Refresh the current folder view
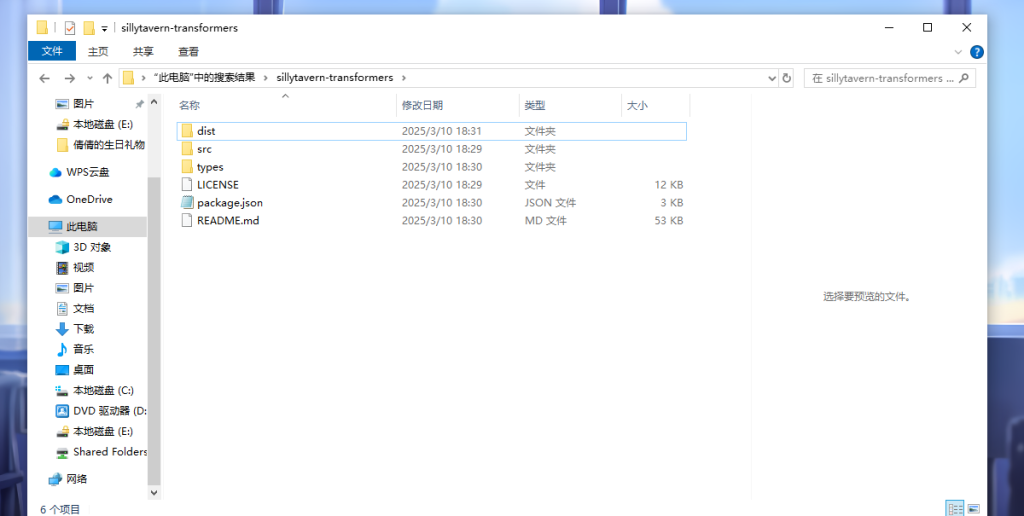This screenshot has width=1024, height=516. 787,78
